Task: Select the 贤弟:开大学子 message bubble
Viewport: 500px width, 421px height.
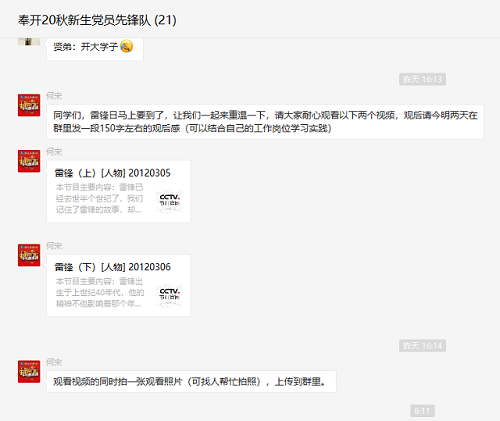Action: 95,49
